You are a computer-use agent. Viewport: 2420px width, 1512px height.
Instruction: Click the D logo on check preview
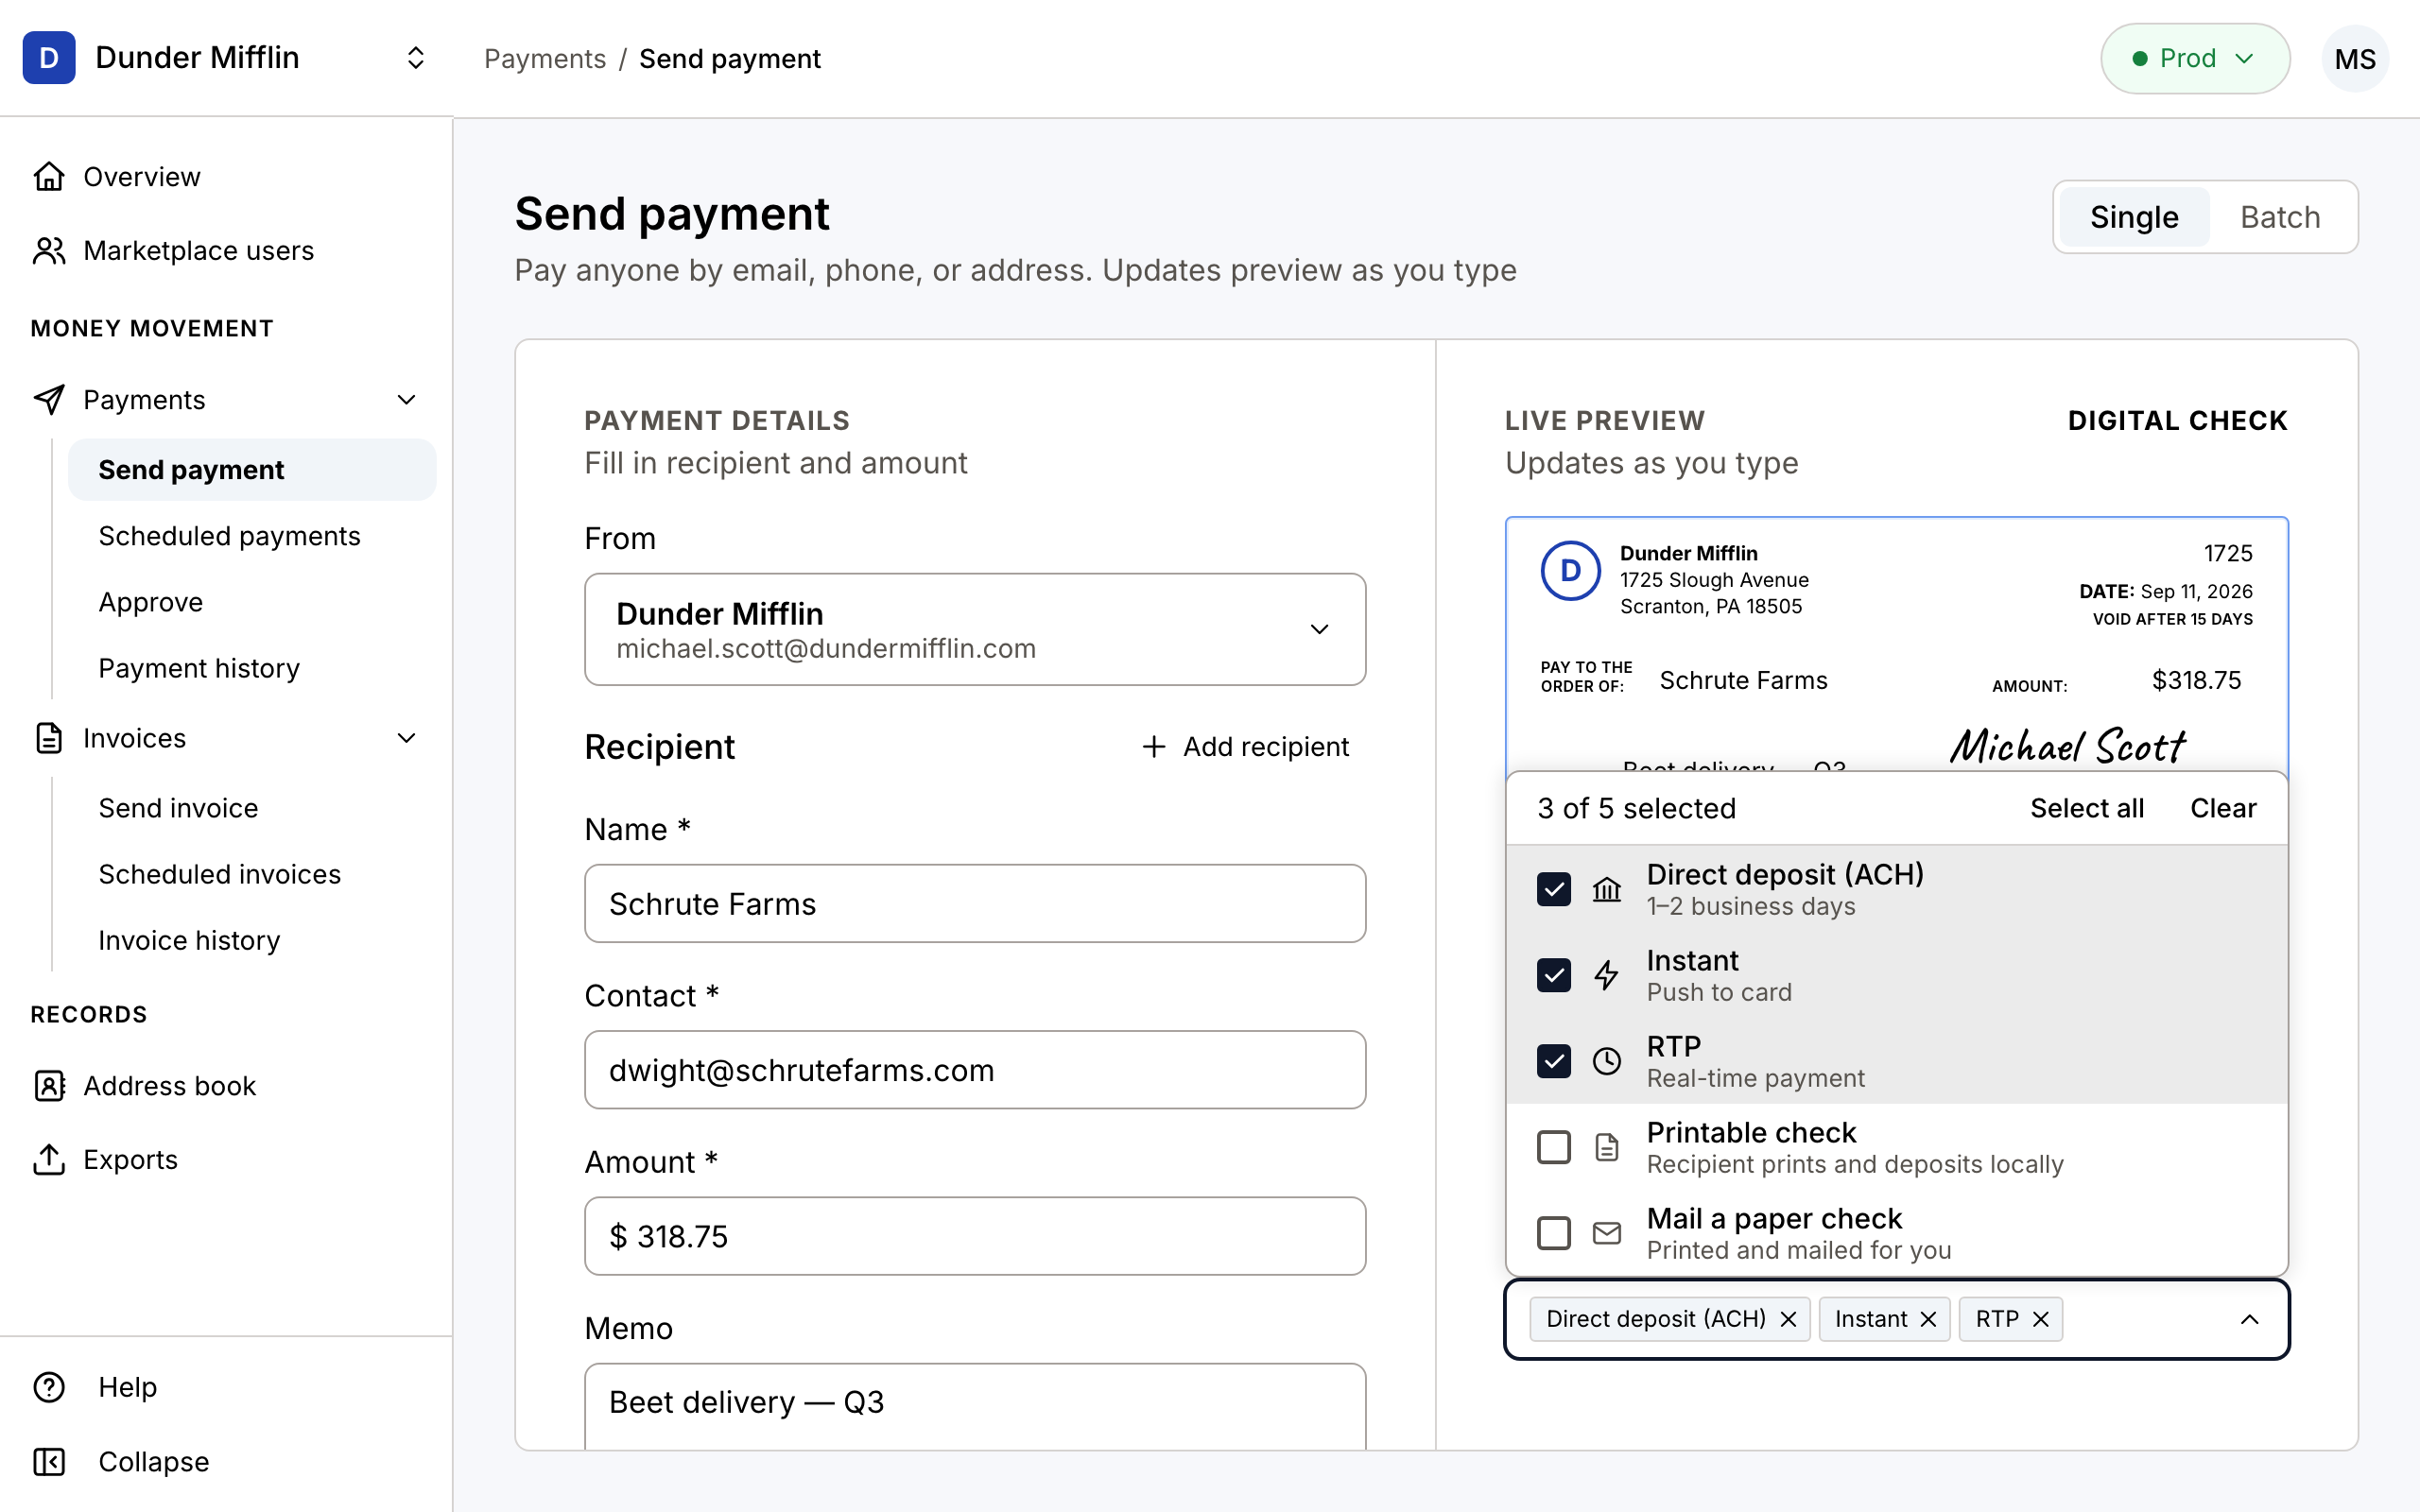tap(1571, 571)
